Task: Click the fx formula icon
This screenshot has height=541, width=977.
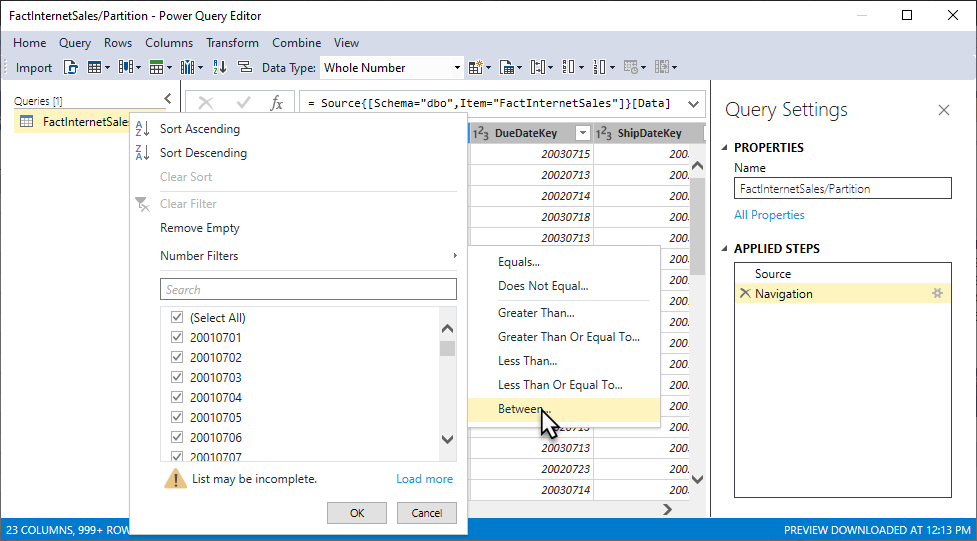Action: click(277, 103)
